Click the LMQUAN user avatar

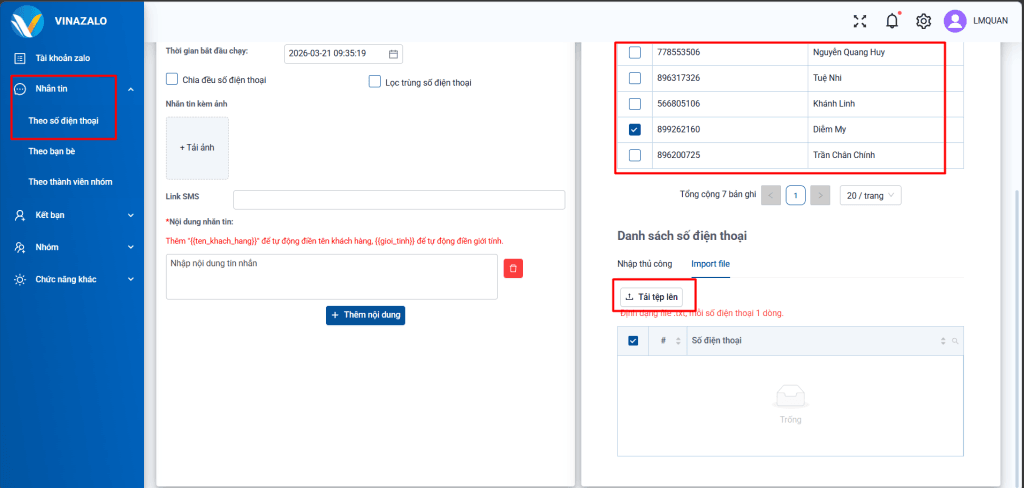(x=955, y=21)
